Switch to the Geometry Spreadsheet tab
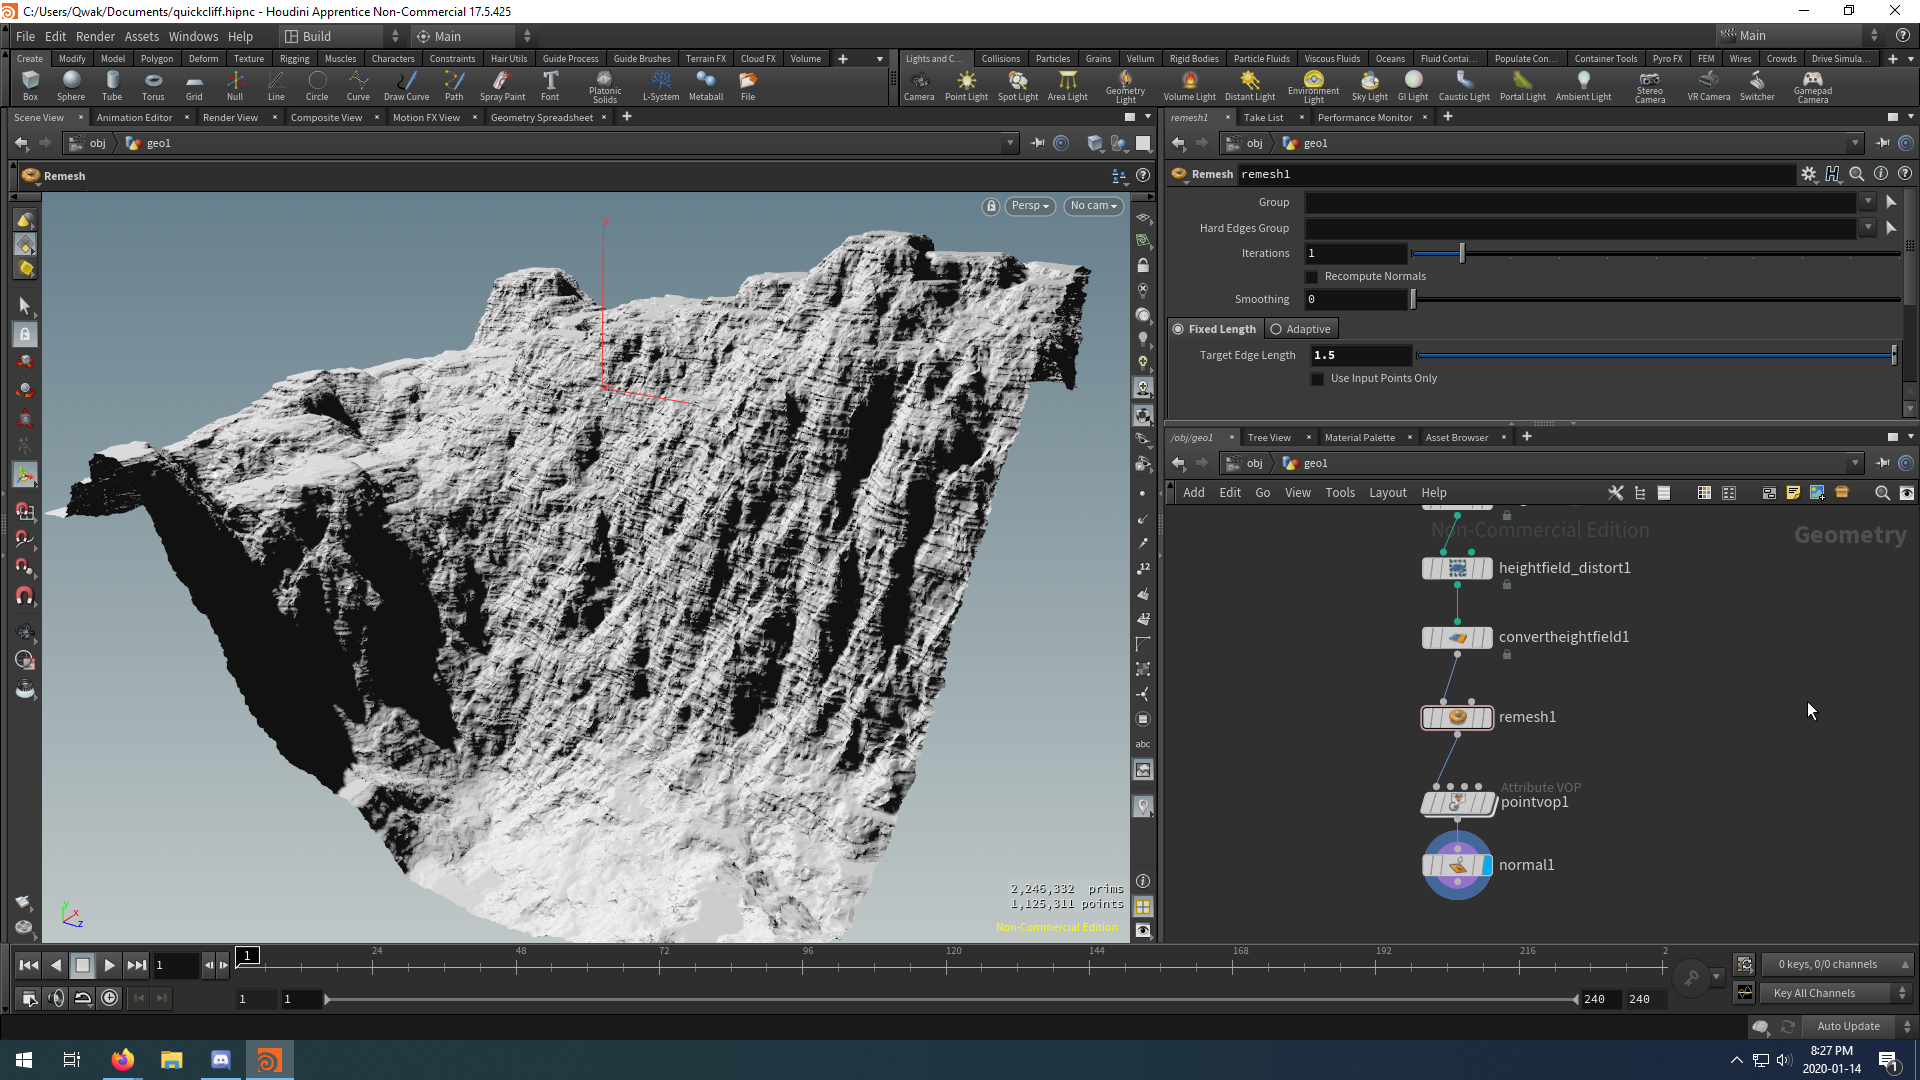 (x=541, y=118)
